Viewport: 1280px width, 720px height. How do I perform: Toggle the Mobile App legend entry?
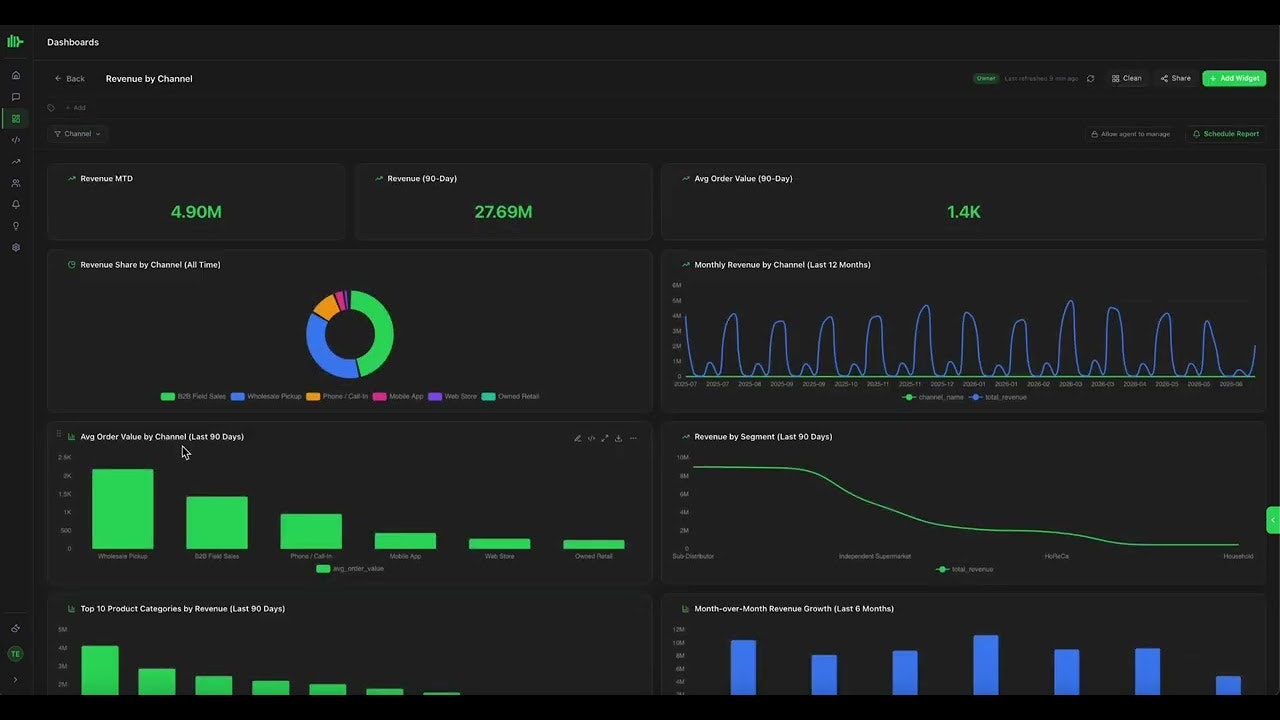click(x=397, y=397)
